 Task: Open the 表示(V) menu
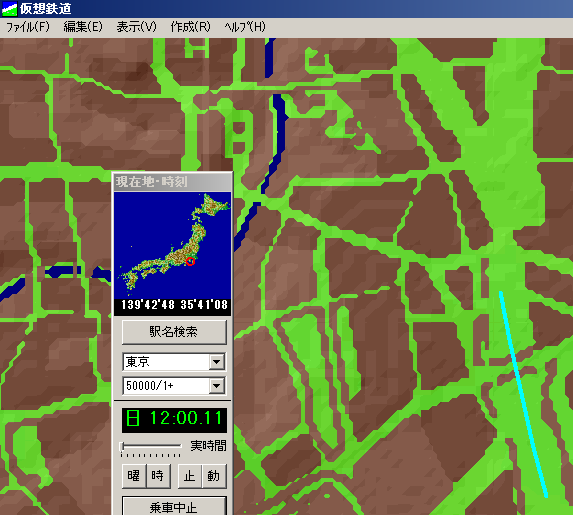[x=136, y=27]
